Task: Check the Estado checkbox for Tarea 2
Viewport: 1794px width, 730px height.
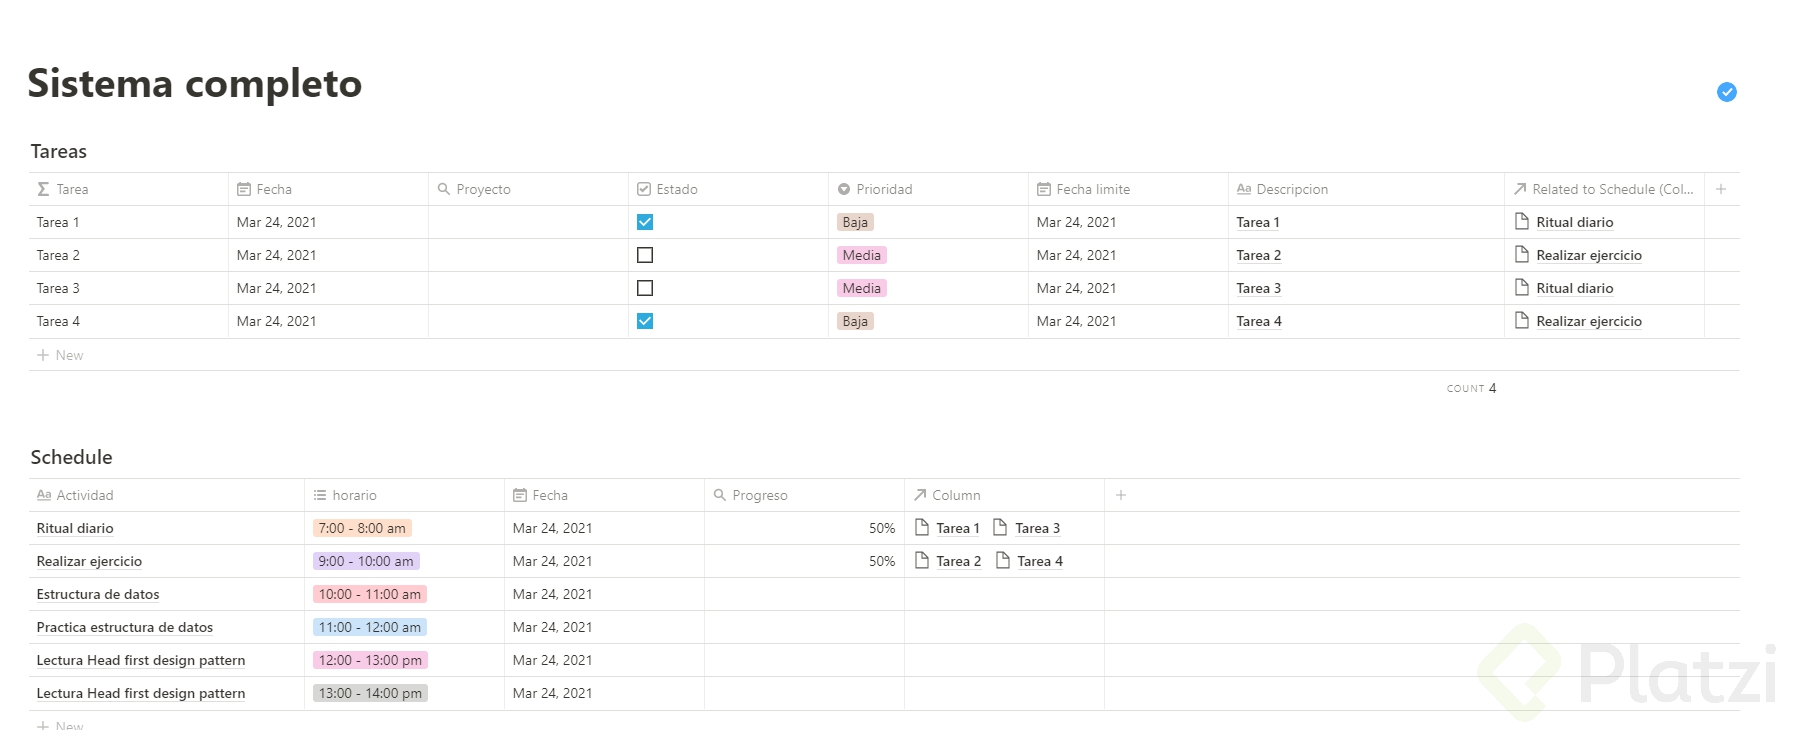Action: pyautogui.click(x=645, y=255)
